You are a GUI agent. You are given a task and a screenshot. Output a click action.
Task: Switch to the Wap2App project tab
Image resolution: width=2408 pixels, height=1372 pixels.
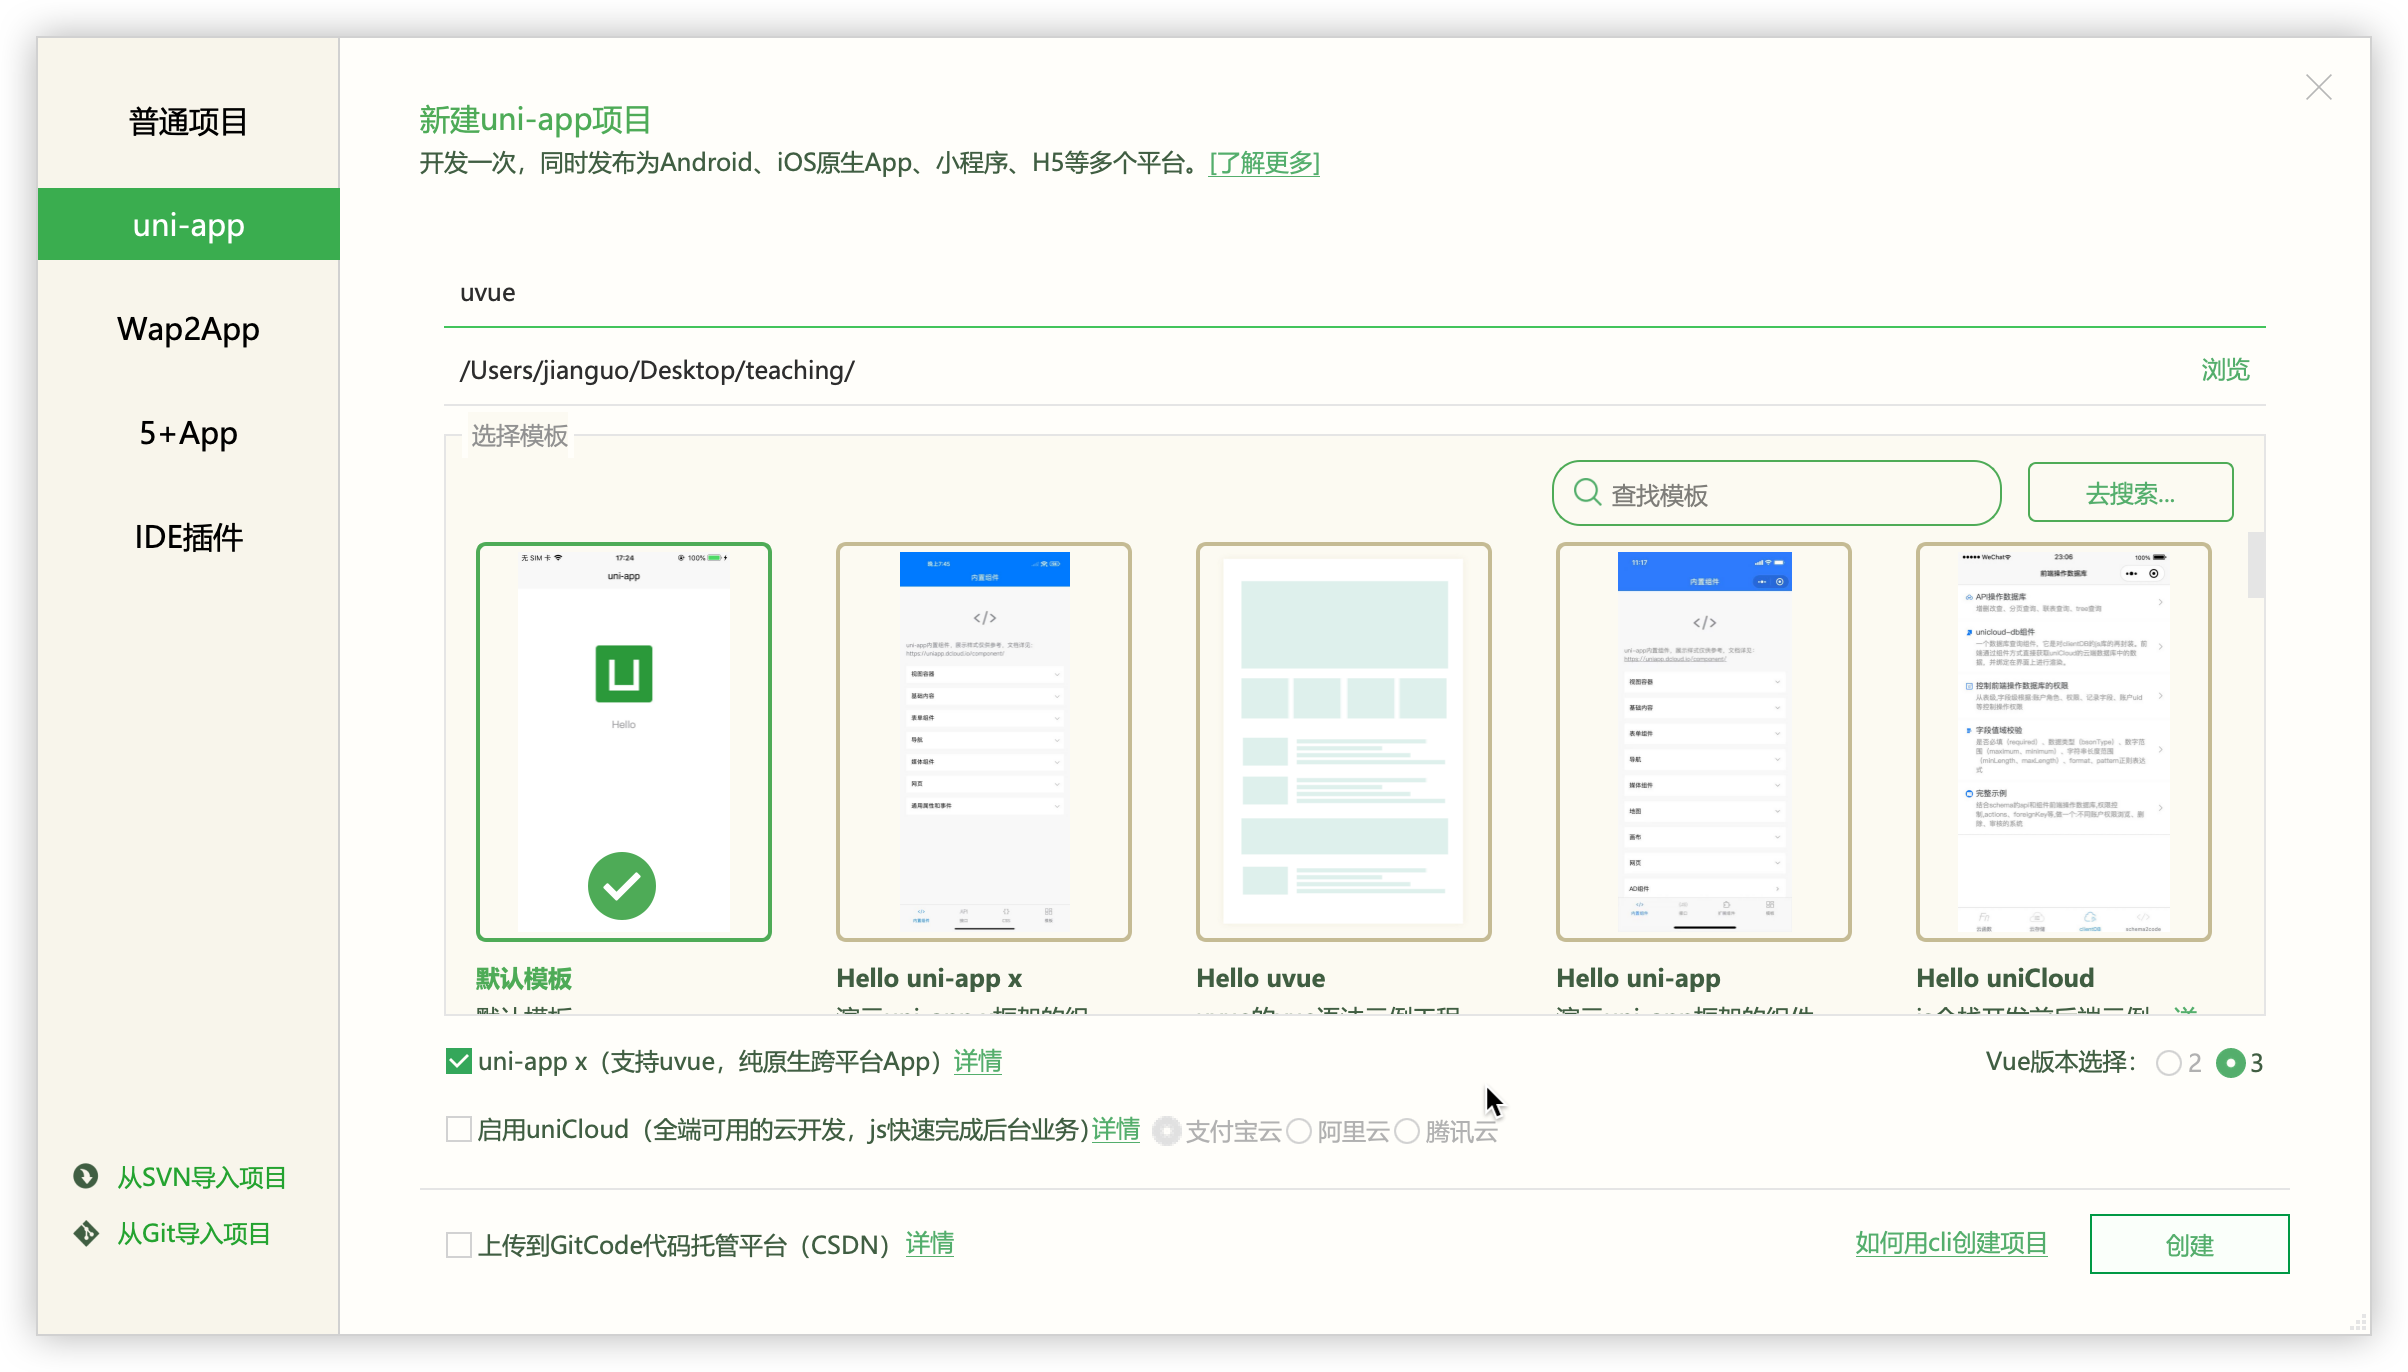tap(188, 329)
